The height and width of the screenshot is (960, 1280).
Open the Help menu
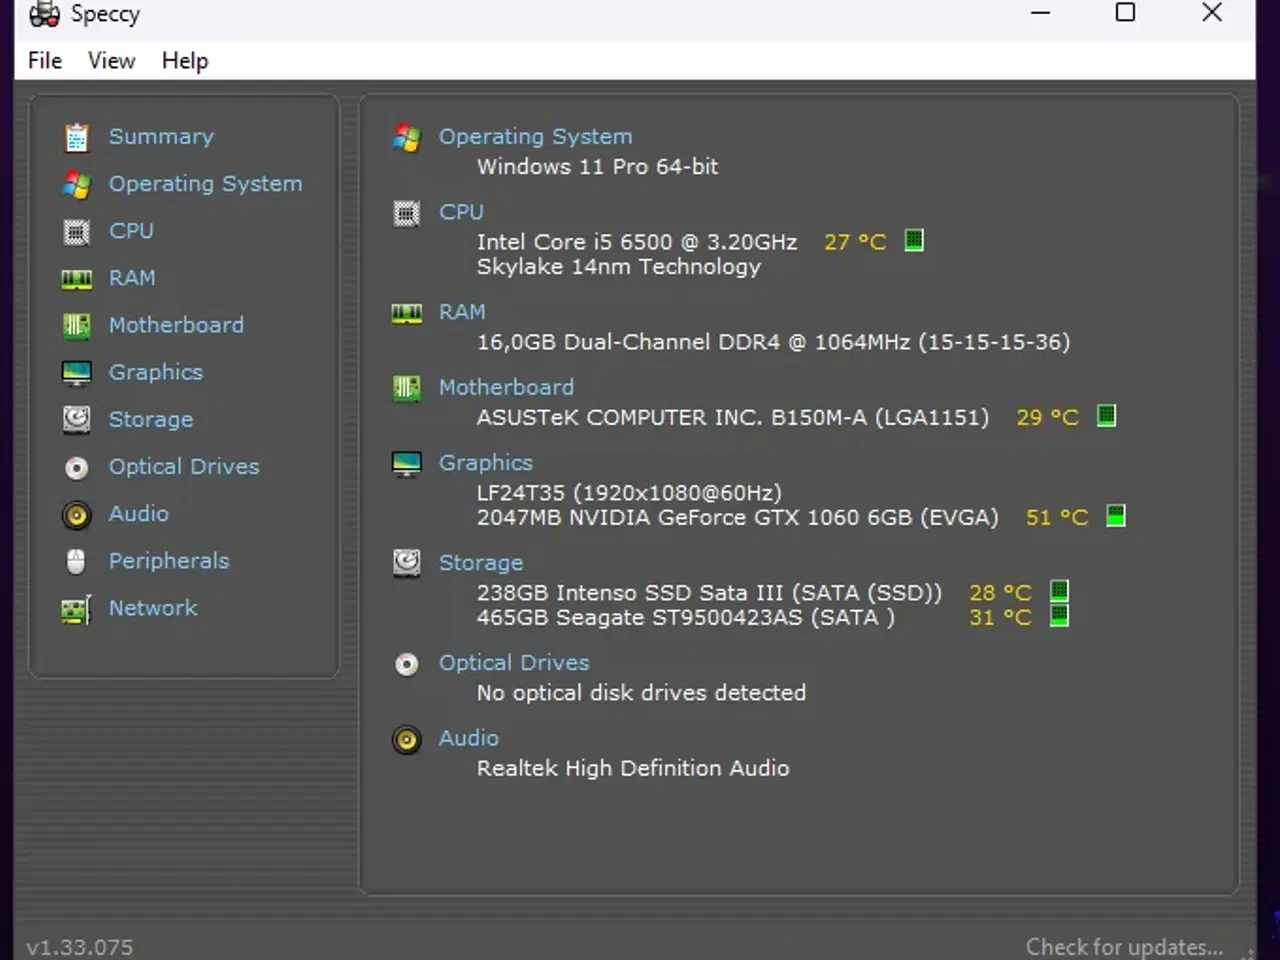point(184,60)
